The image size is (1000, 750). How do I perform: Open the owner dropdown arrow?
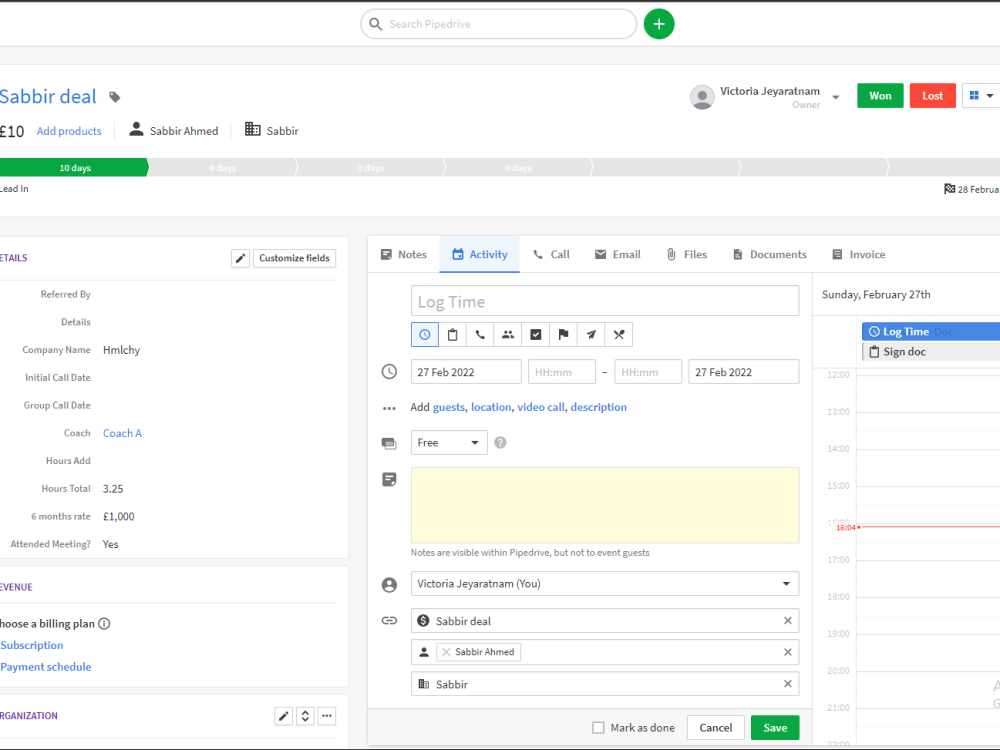(835, 98)
